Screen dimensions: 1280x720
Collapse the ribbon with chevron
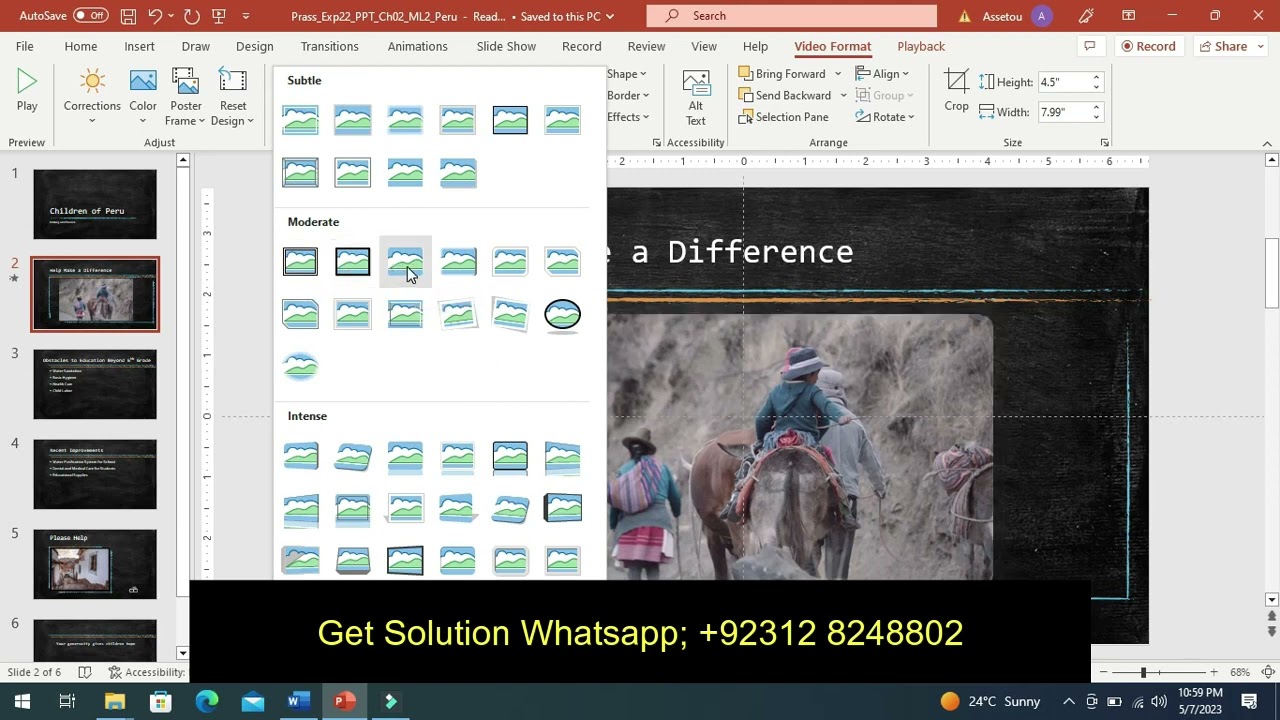[x=1267, y=143]
